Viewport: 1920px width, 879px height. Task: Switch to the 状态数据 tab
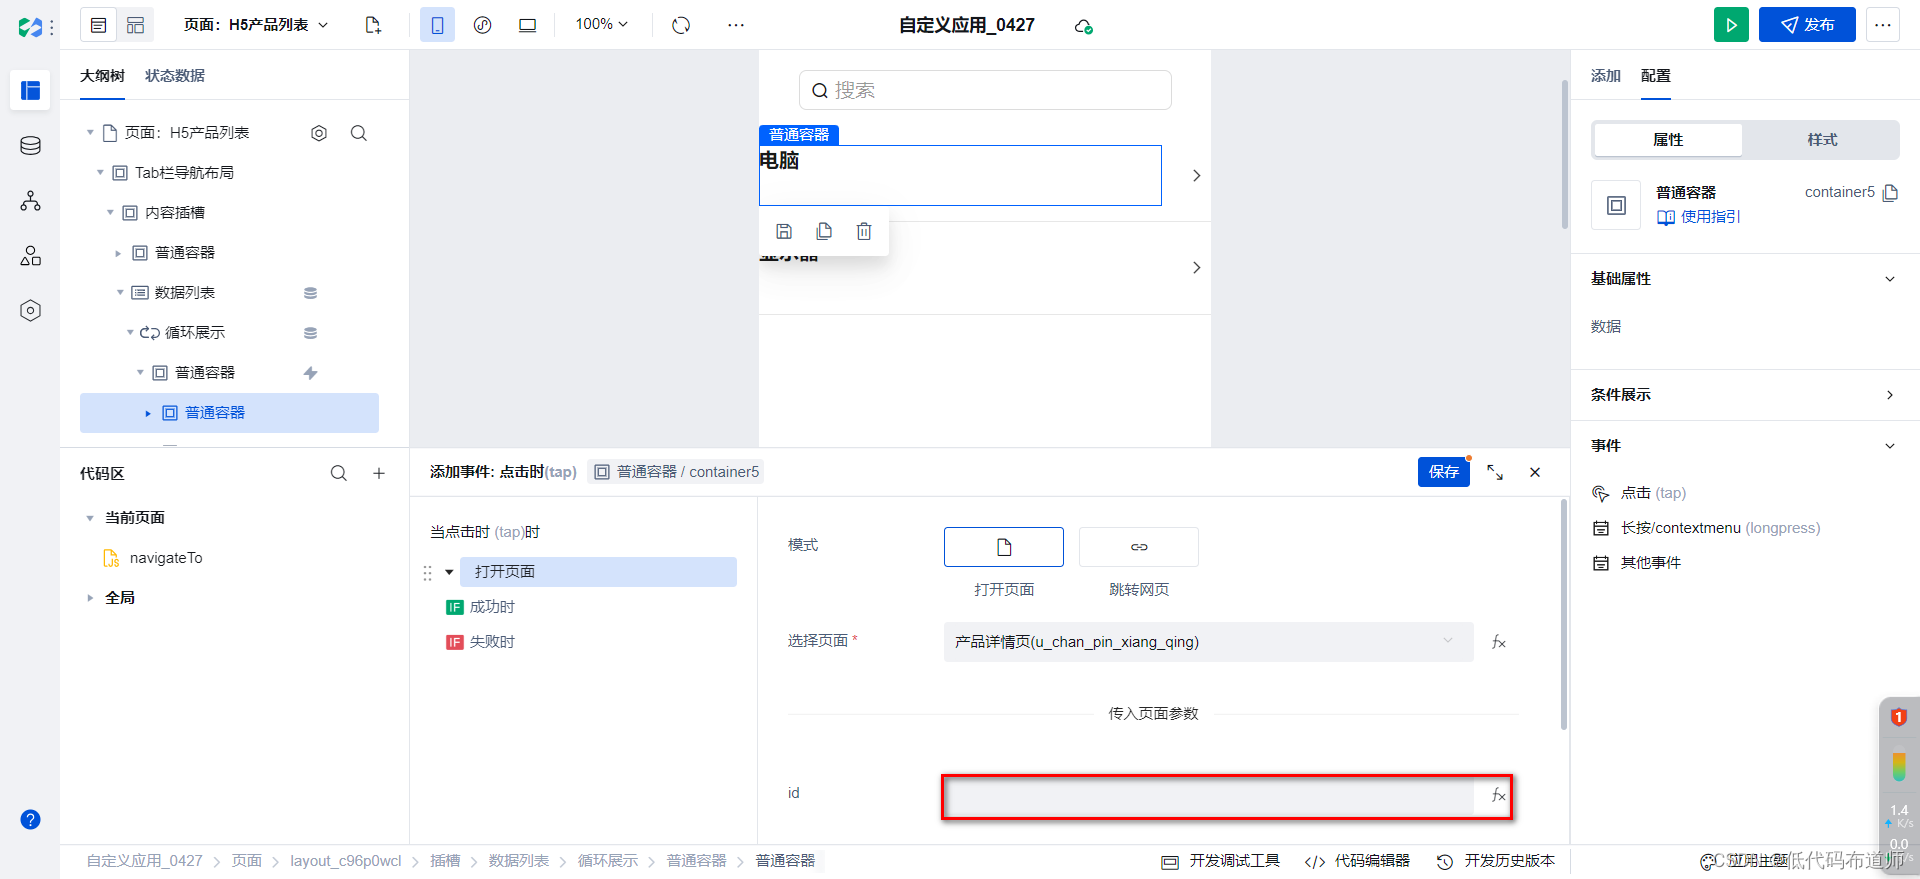175,76
